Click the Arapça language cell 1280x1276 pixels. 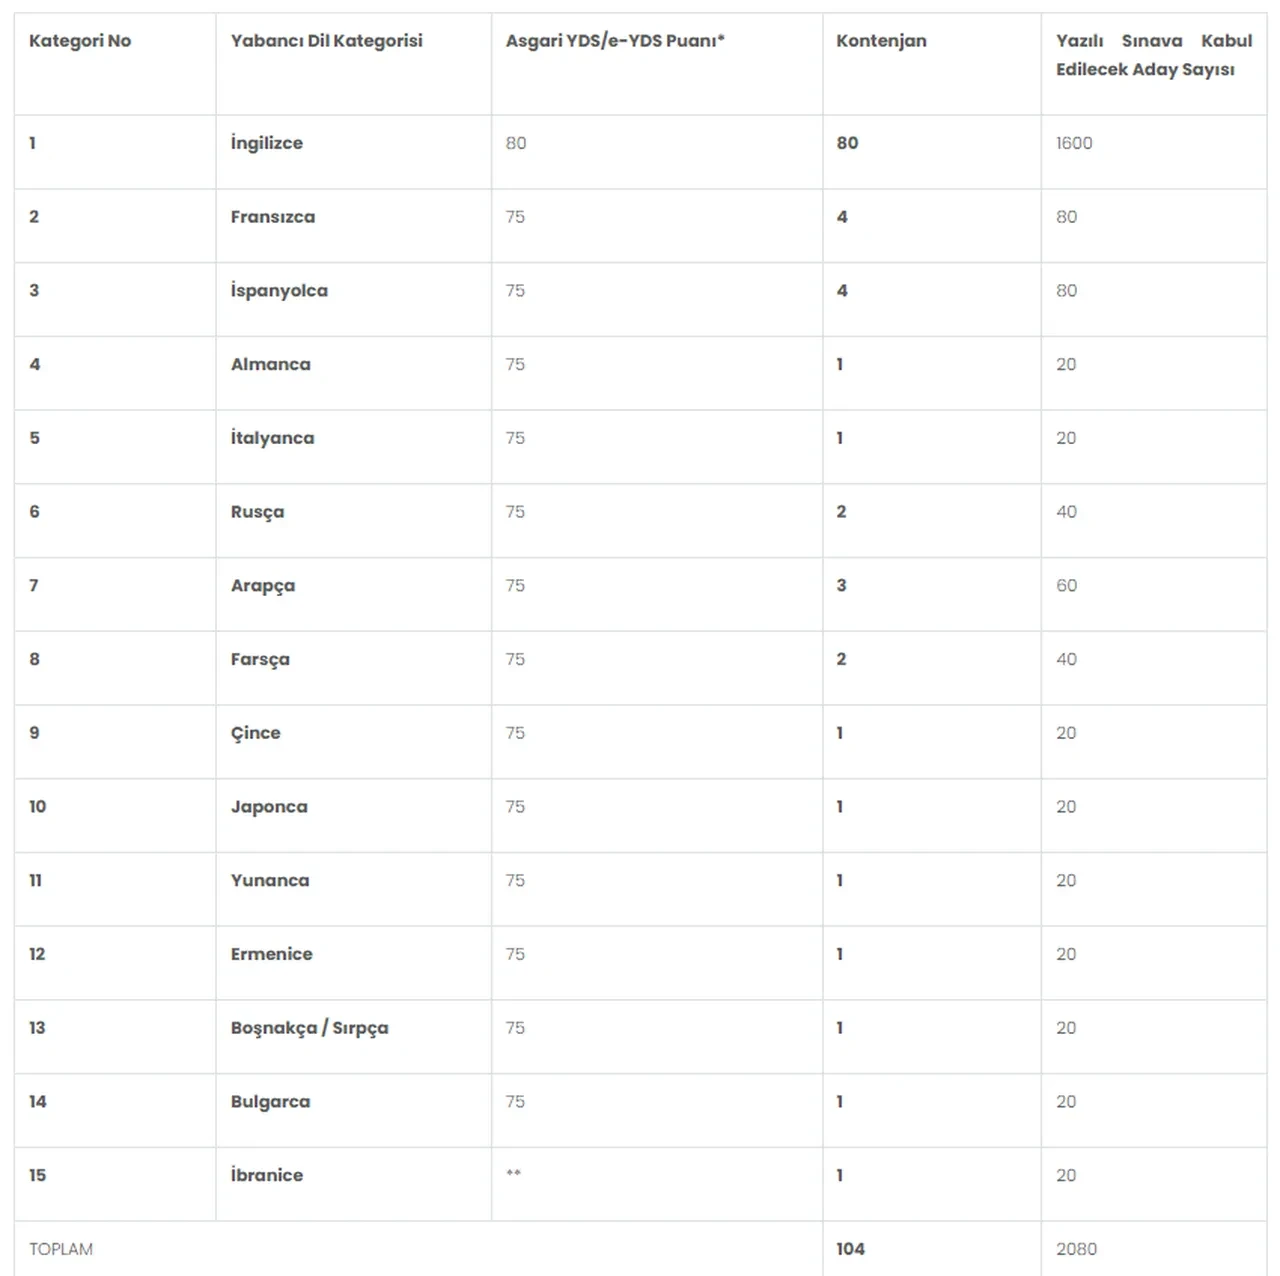(x=262, y=586)
